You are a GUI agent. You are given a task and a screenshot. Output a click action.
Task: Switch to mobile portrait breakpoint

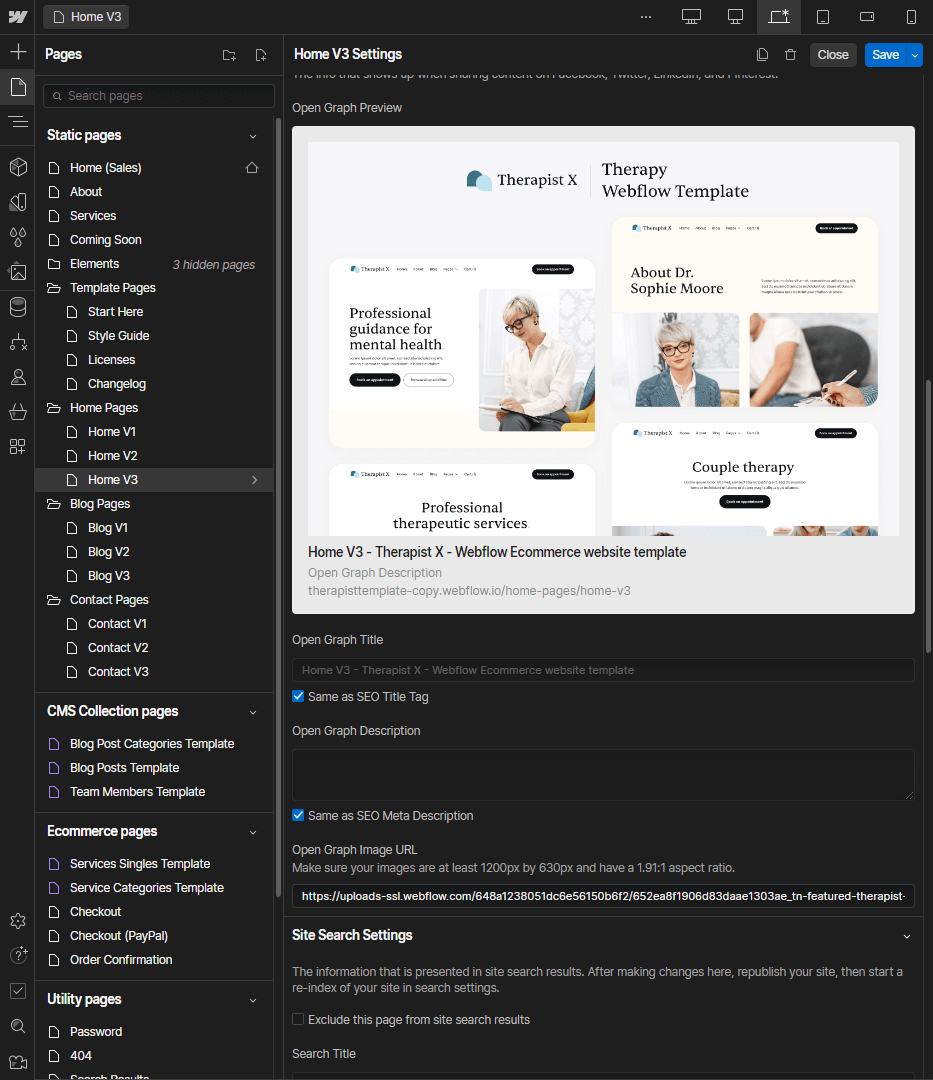click(x=909, y=17)
